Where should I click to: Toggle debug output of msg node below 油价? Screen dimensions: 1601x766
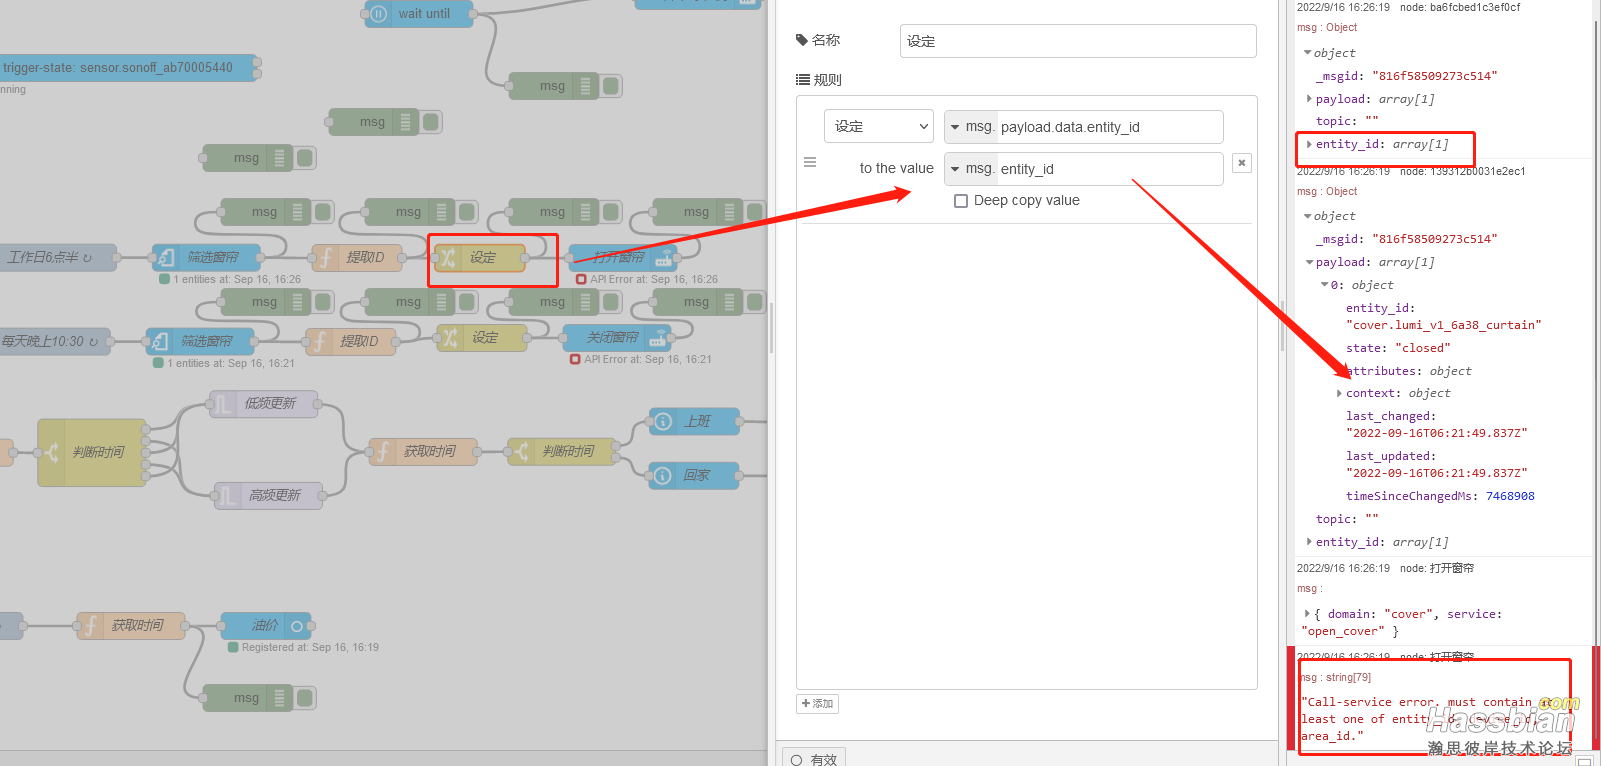305,698
